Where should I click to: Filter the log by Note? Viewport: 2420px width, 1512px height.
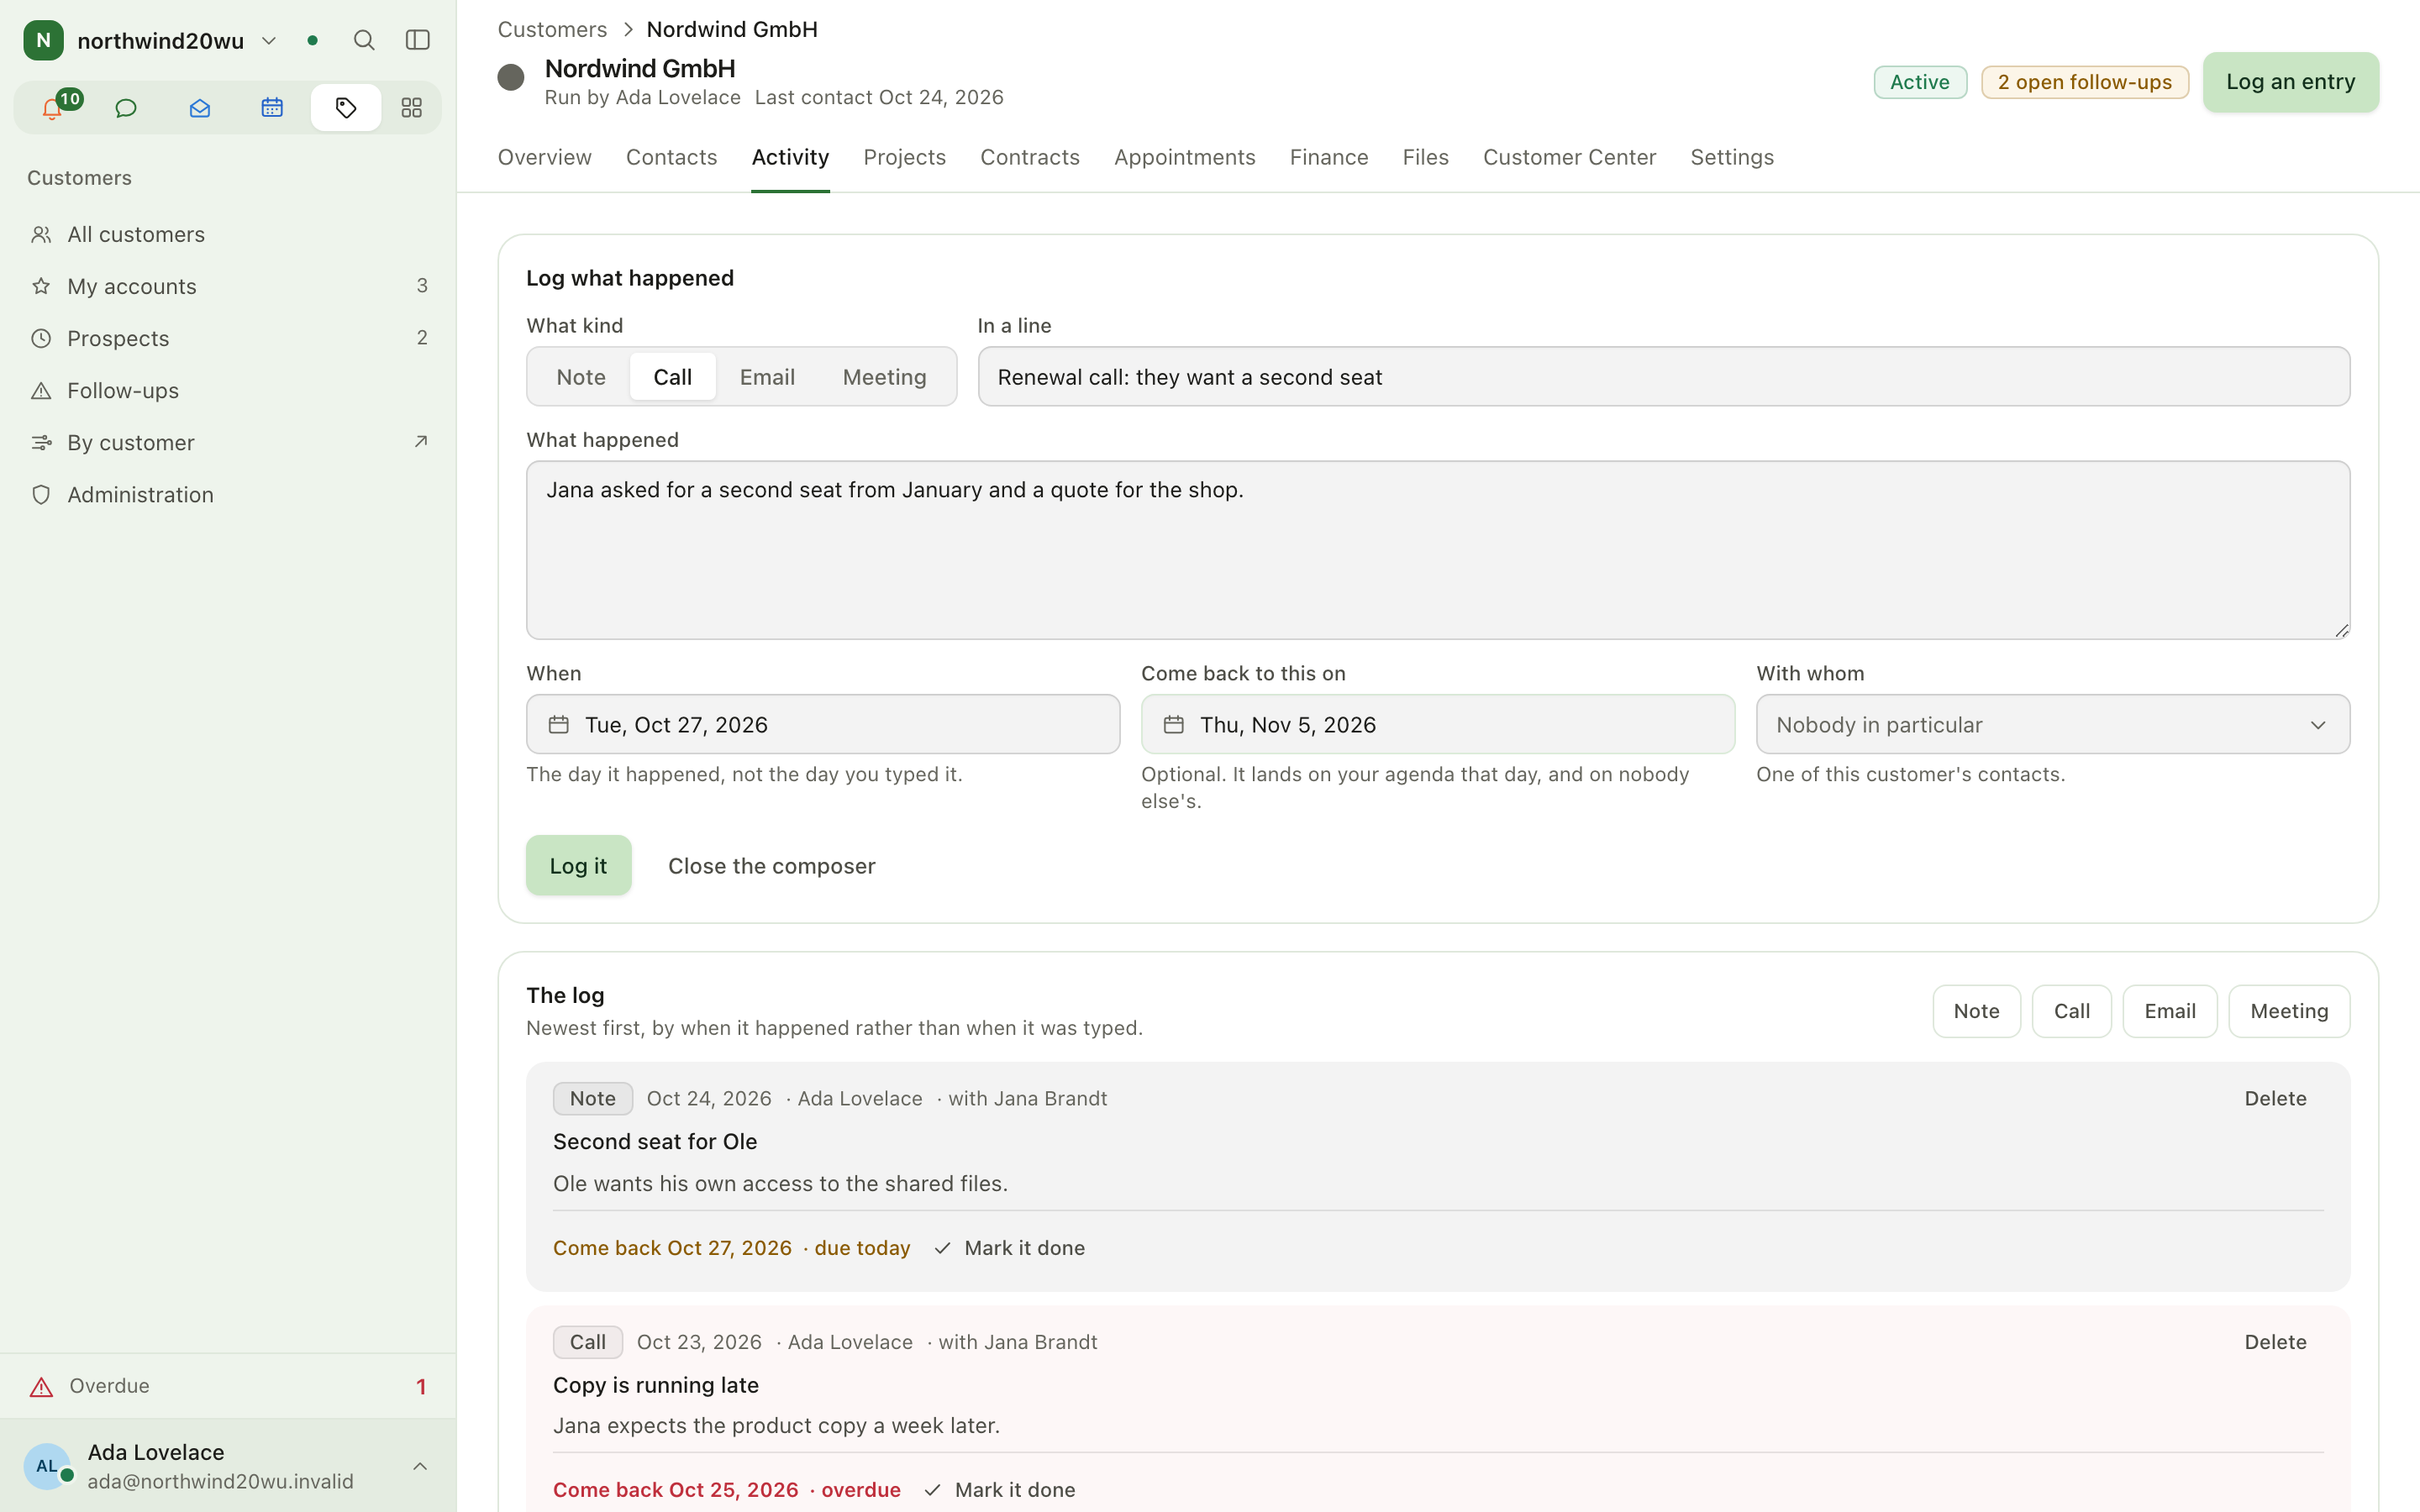point(1976,1011)
